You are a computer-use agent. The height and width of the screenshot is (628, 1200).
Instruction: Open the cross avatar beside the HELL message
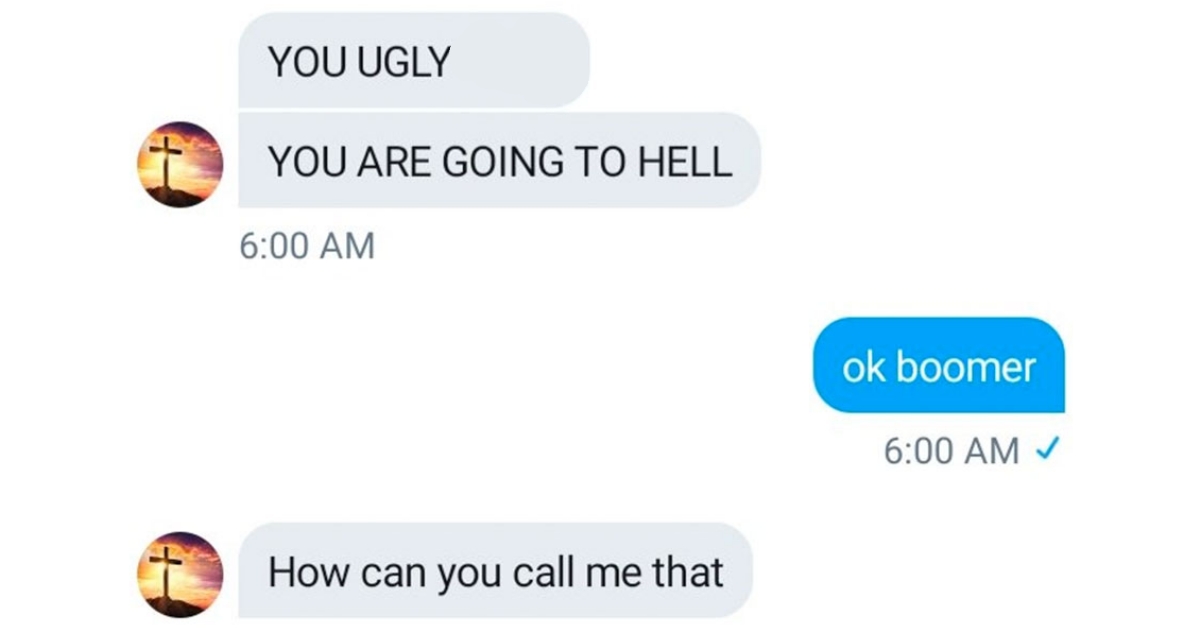tap(181, 165)
